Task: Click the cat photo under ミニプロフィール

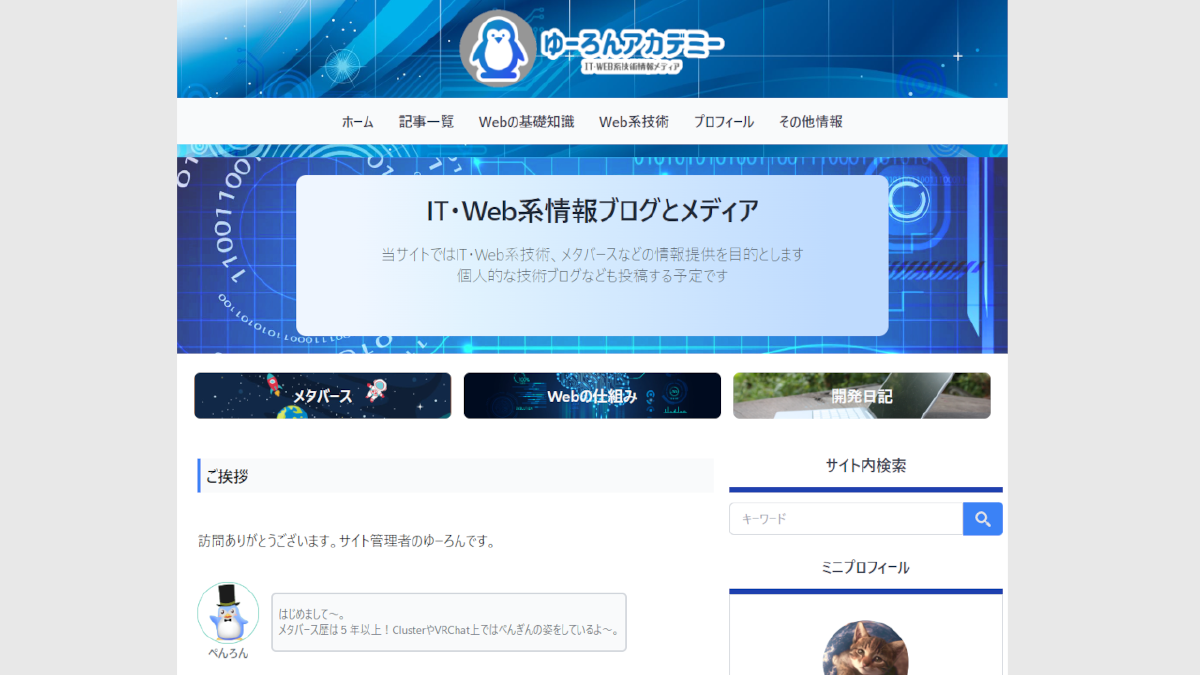Action: [865, 648]
